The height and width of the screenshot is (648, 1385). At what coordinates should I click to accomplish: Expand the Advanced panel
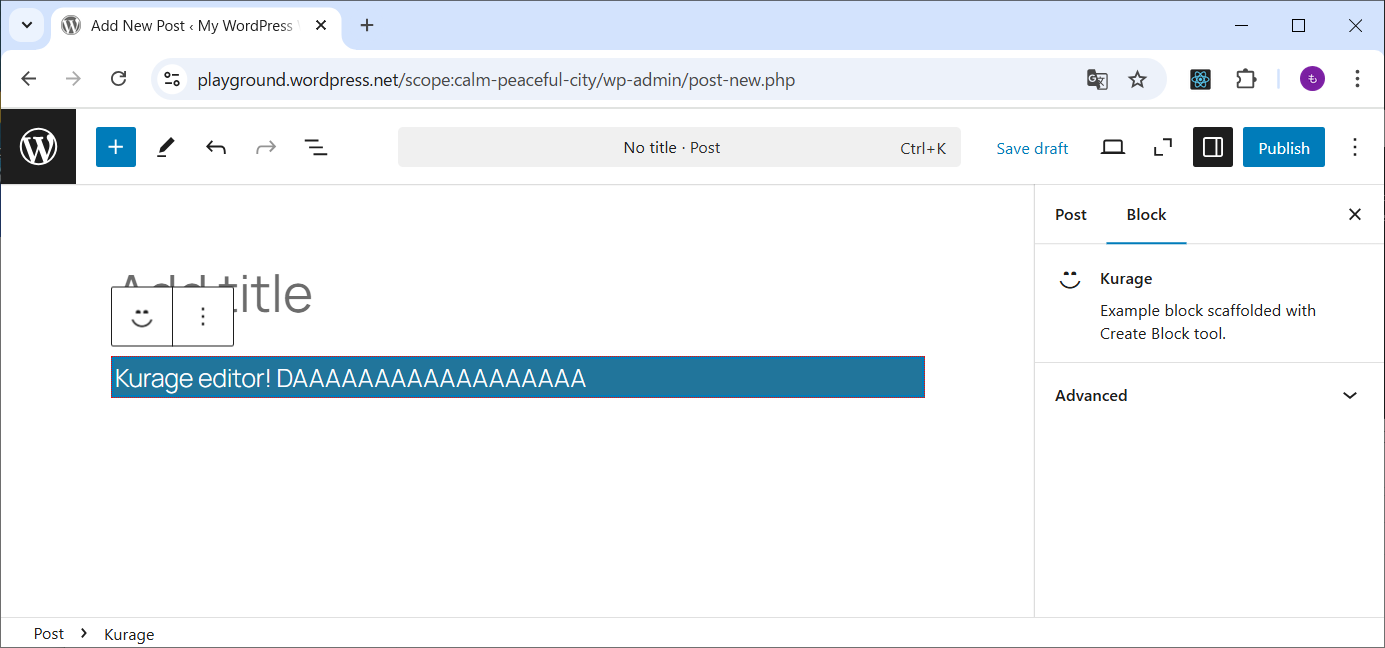[1209, 395]
